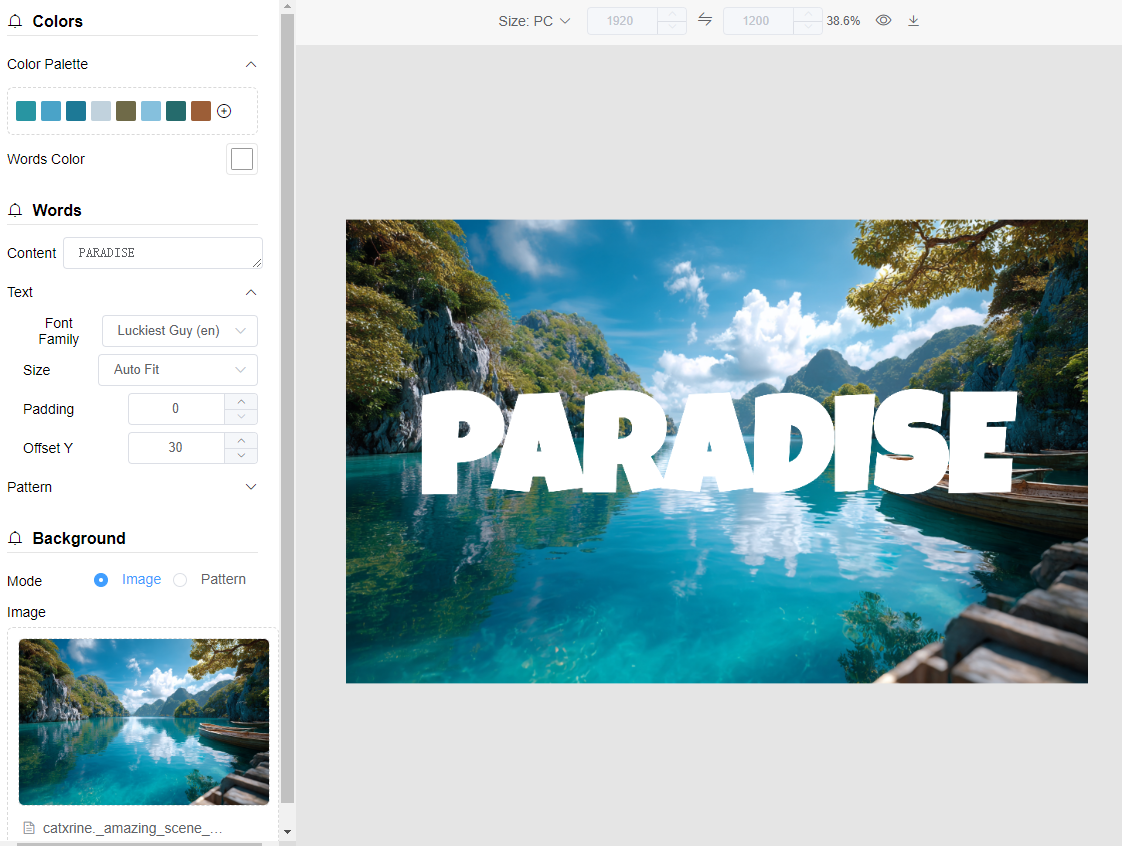Click the bell icon beside Words heading
1122x846 pixels.
(15, 210)
